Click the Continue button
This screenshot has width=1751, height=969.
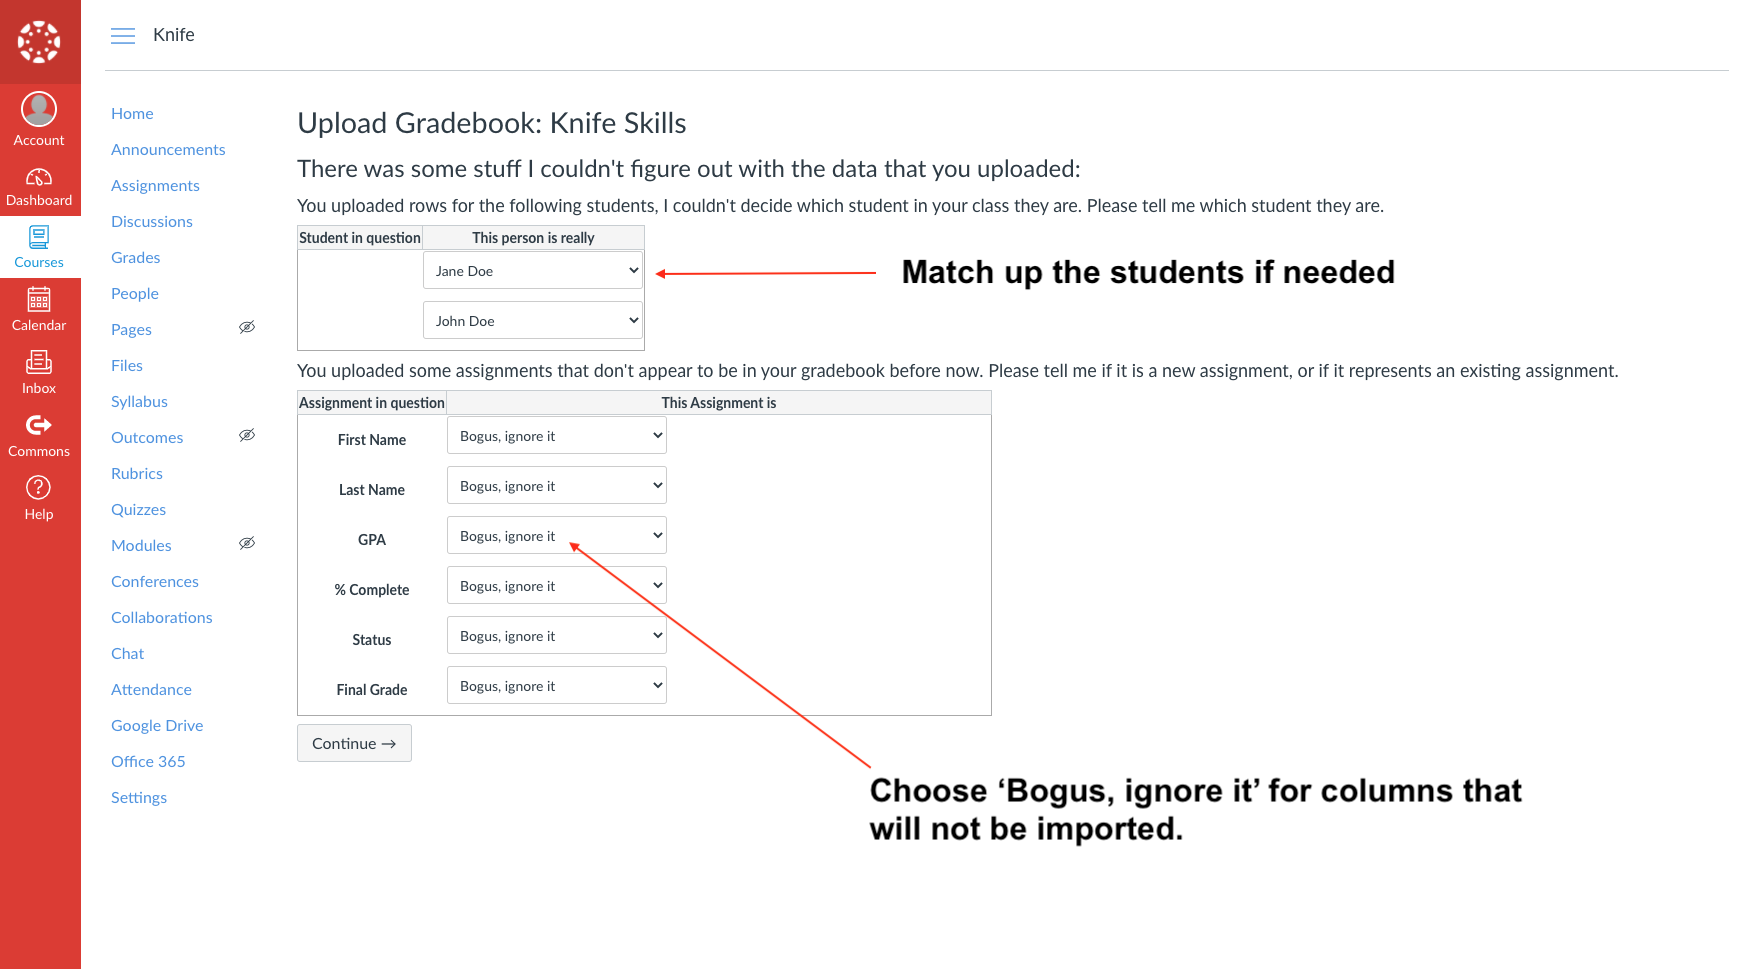pyautogui.click(x=354, y=743)
